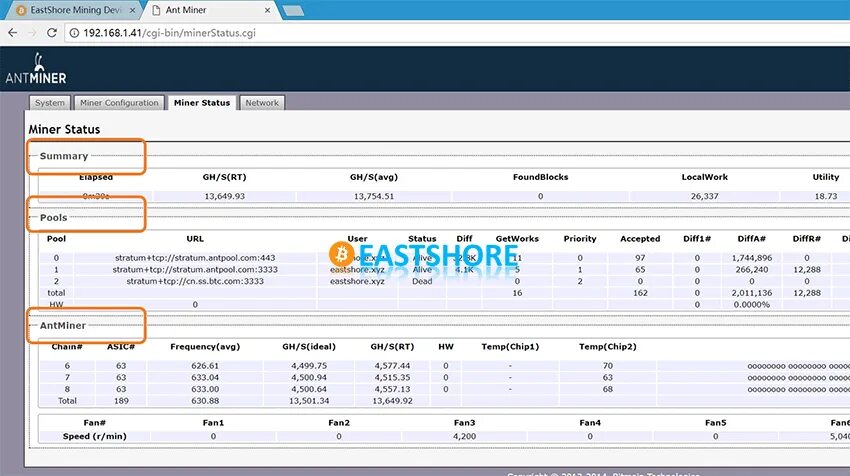Click the Fan3 speed 4,200
This screenshot has width=850, height=476.
point(465,436)
